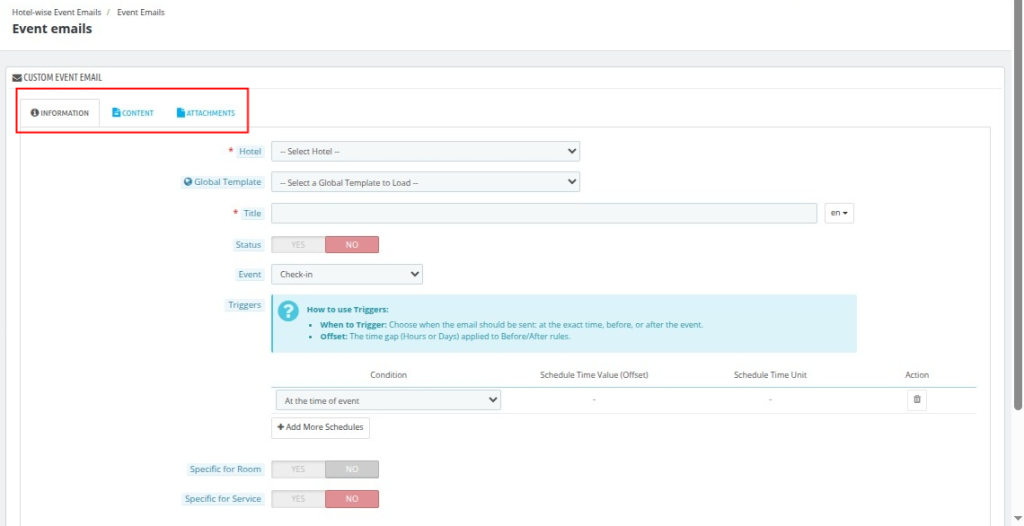The height and width of the screenshot is (526, 1024).
Task: Open the 'en' language selector
Action: pos(838,213)
